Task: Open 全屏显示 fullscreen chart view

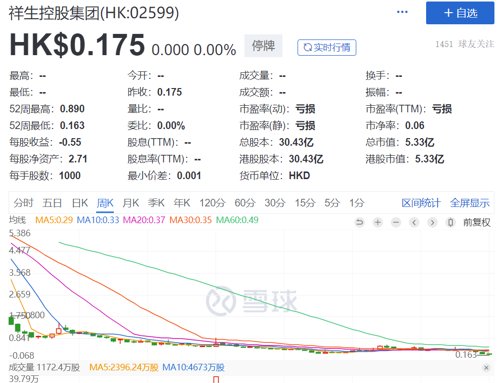Action: (470, 203)
